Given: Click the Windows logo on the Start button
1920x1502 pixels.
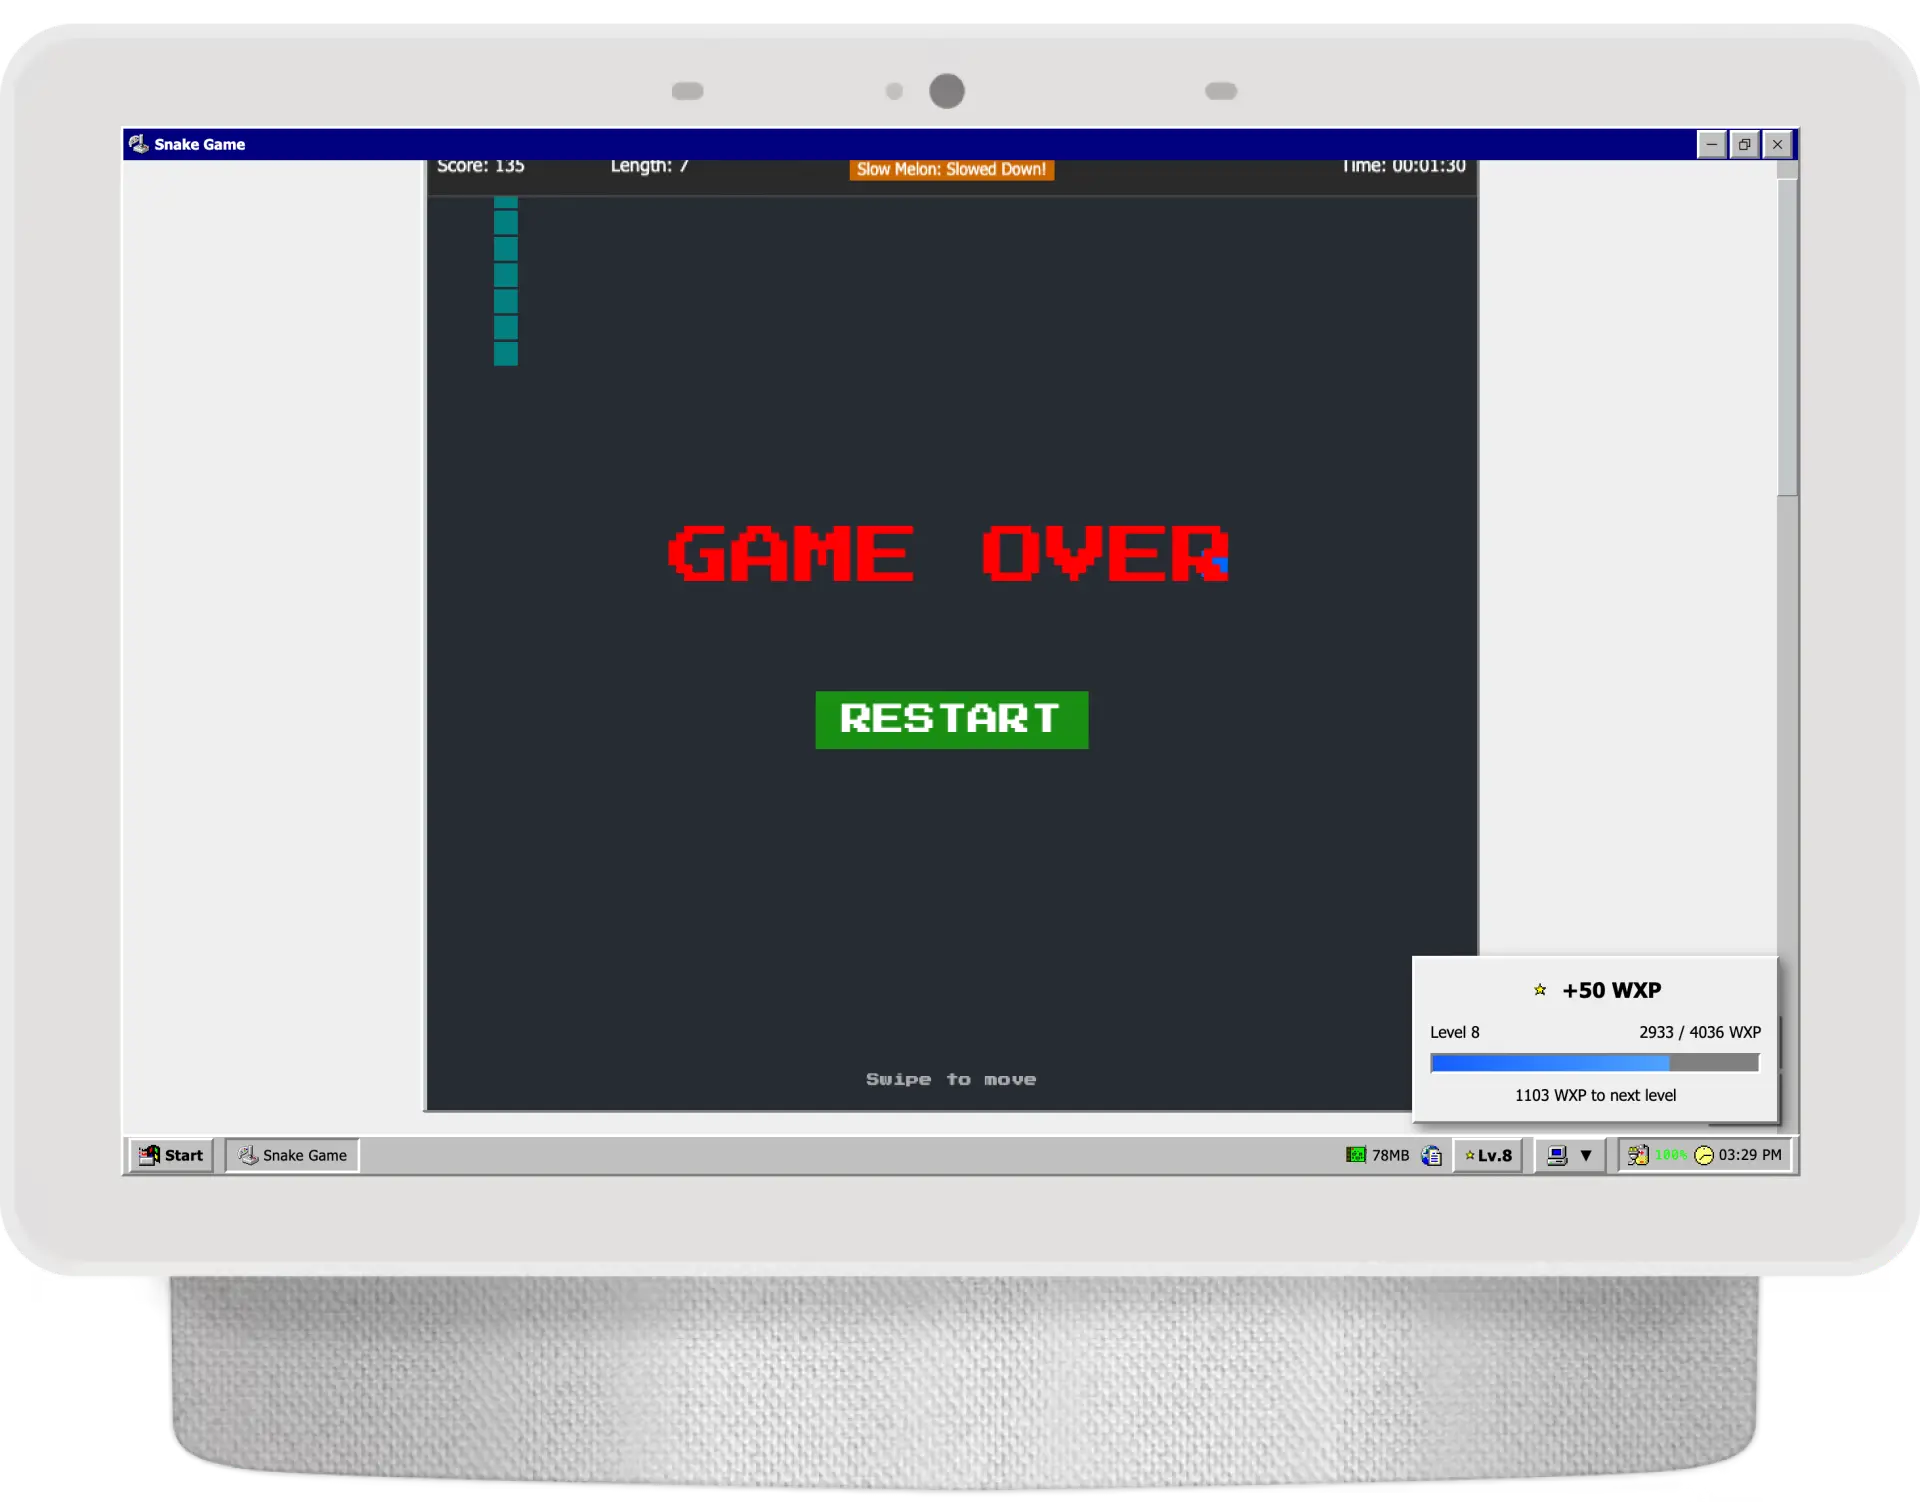Looking at the screenshot, I should pyautogui.click(x=149, y=1155).
